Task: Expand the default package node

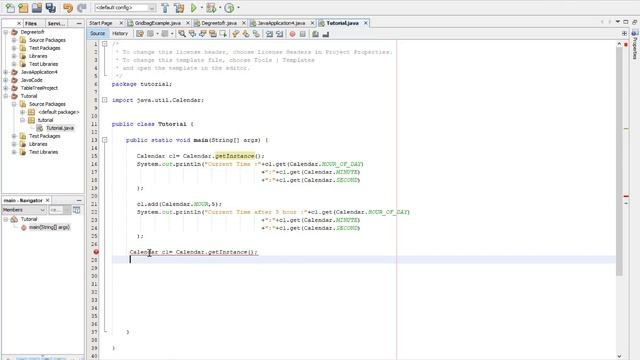Action: coord(22,112)
